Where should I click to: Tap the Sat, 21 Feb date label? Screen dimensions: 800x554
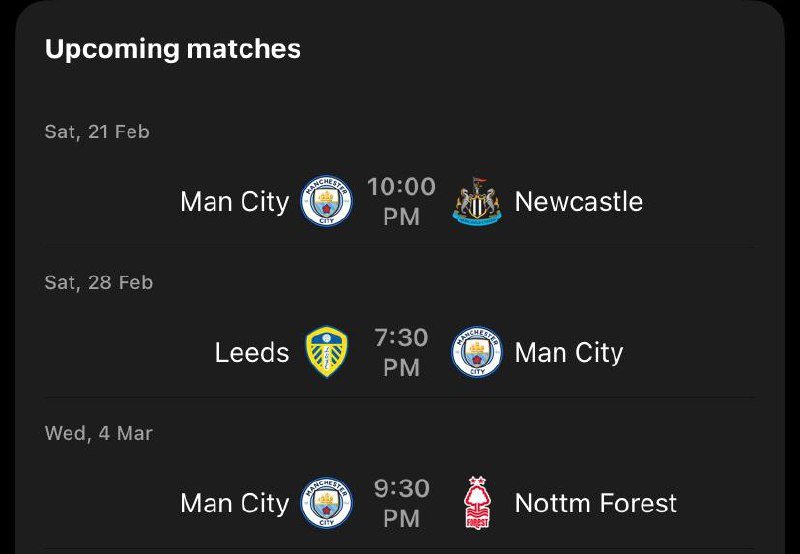coord(97,132)
